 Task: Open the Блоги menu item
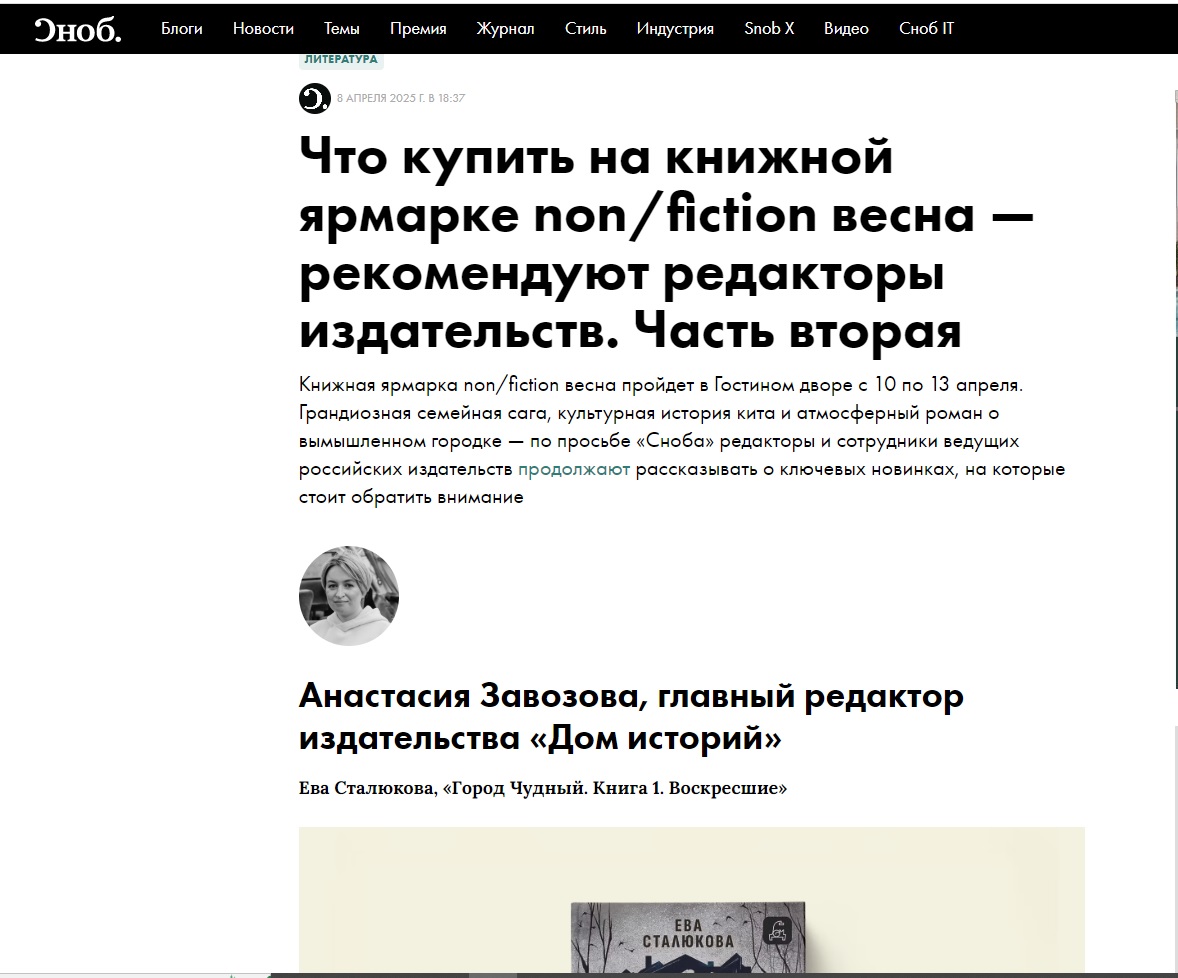click(182, 29)
